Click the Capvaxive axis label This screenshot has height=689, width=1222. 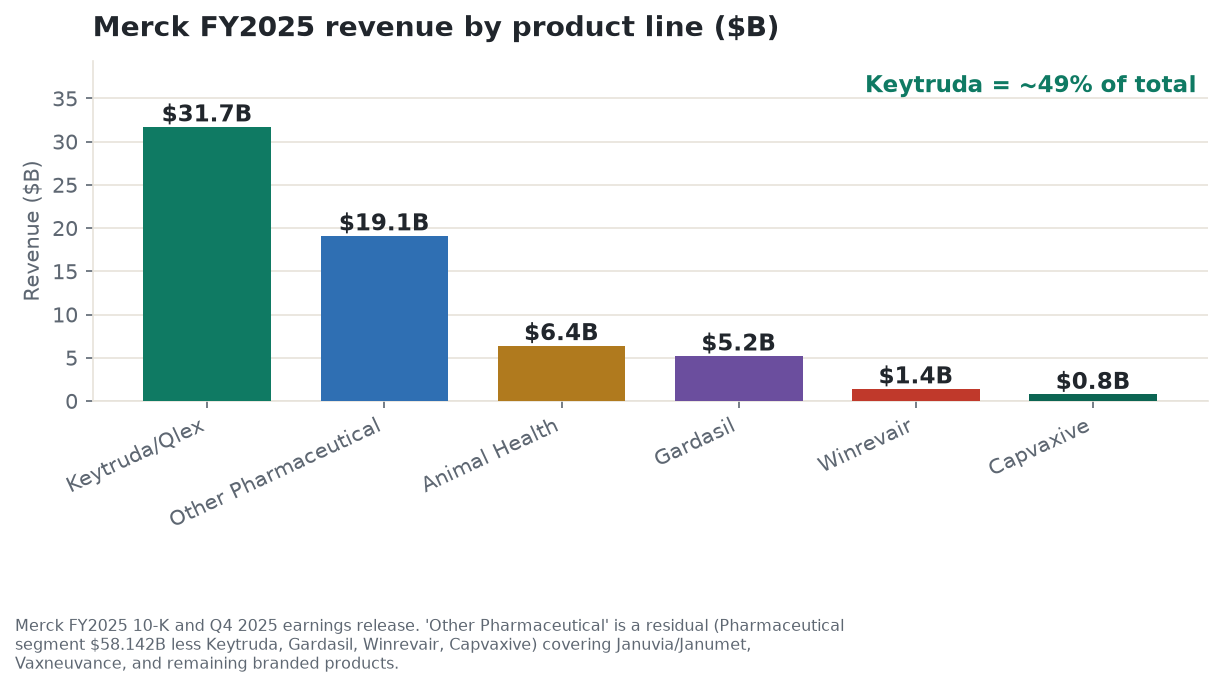[1039, 446]
